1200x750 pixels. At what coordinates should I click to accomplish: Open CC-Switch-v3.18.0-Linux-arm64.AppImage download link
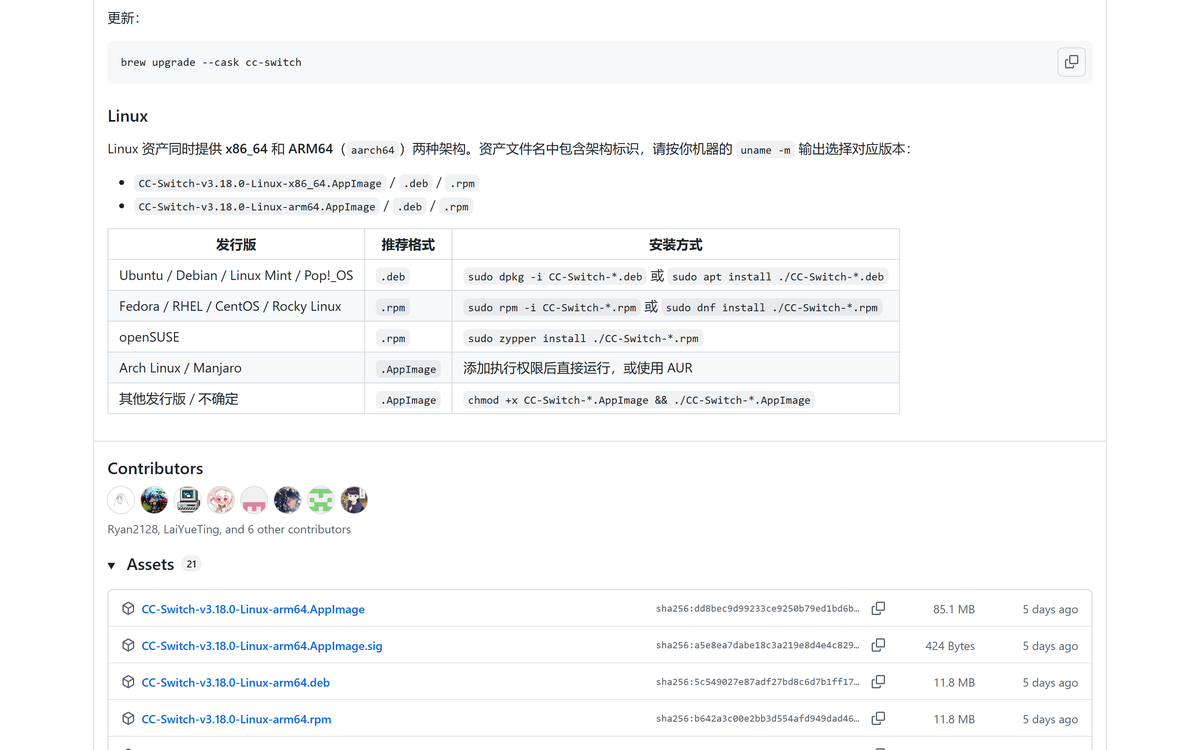tap(253, 609)
